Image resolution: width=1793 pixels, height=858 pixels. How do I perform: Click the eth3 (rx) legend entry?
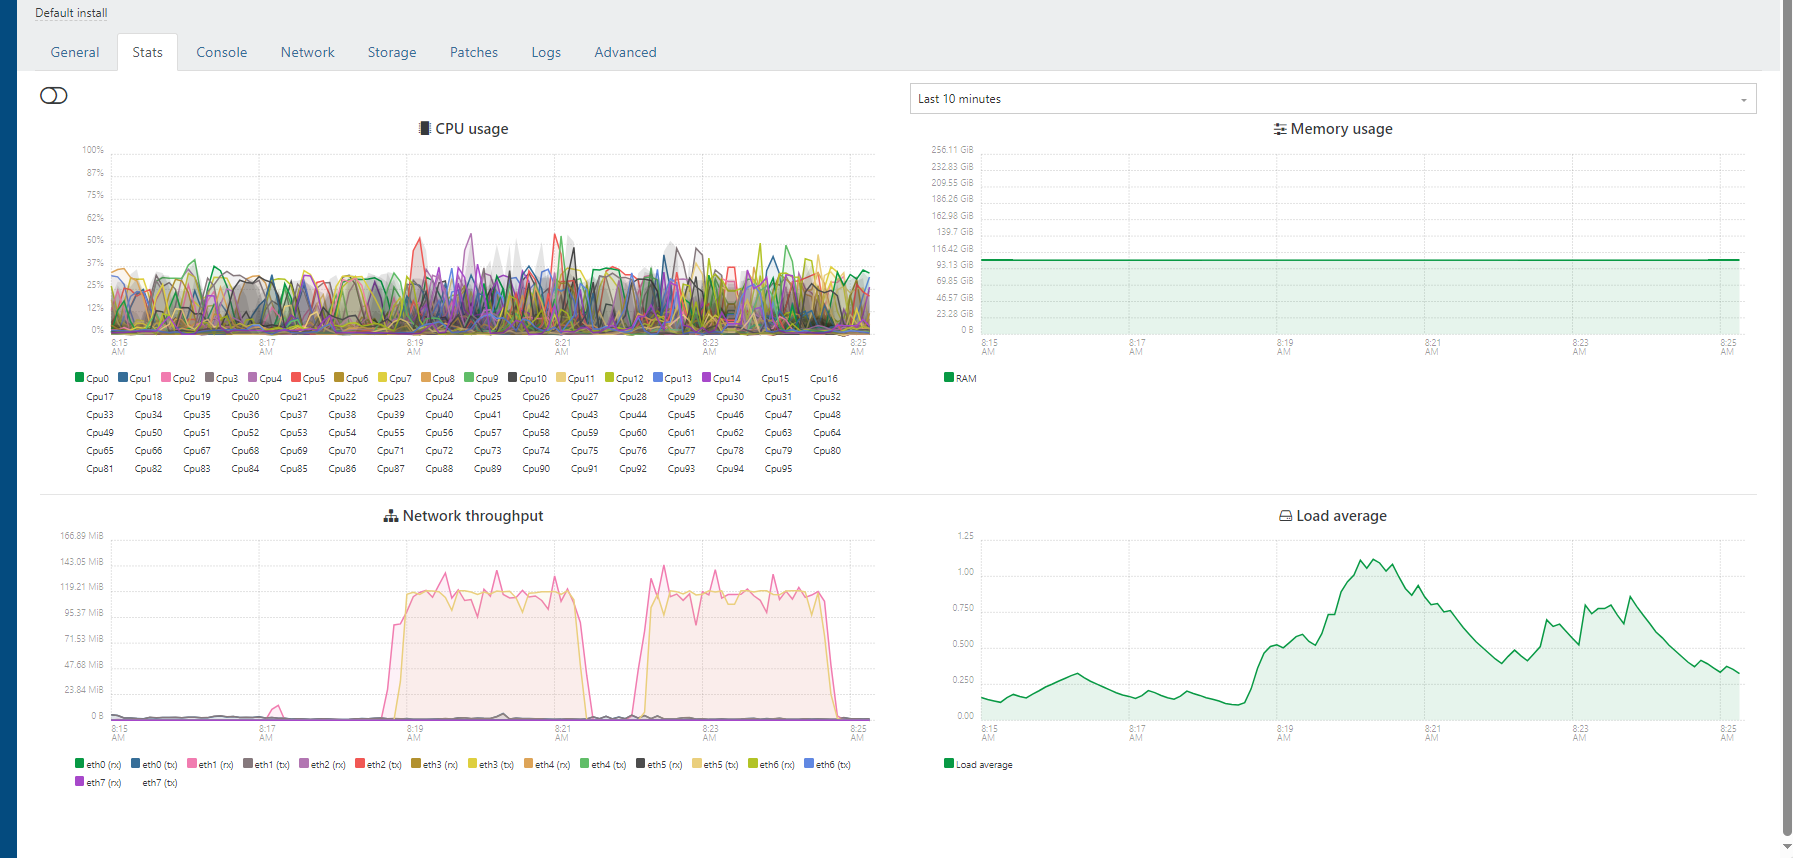434,764
